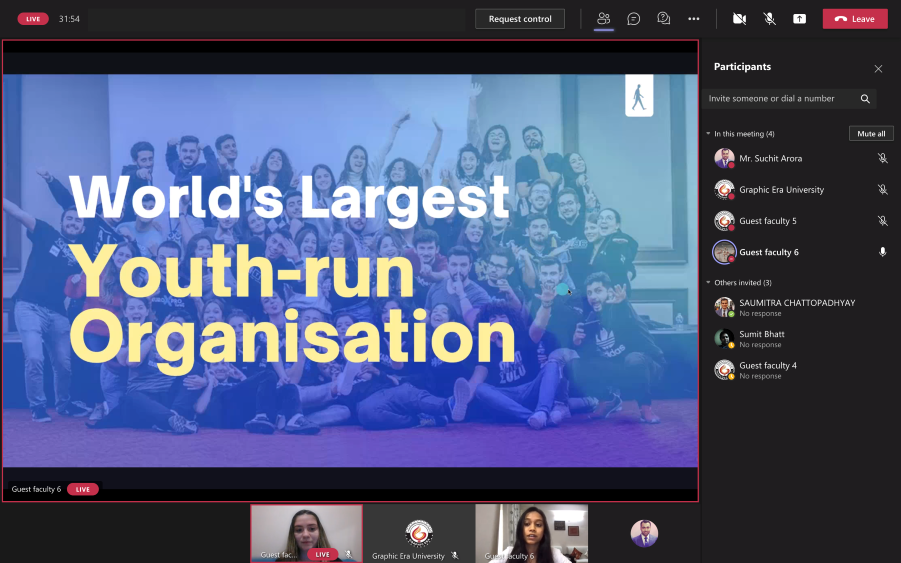This screenshot has height=563, width=901.
Task: Click muted mic icon beside Graphic Era University
Action: point(882,190)
